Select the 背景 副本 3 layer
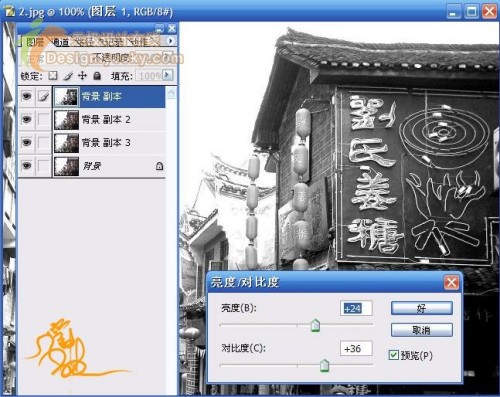Image resolution: width=500 pixels, height=397 pixels. pyautogui.click(x=109, y=143)
